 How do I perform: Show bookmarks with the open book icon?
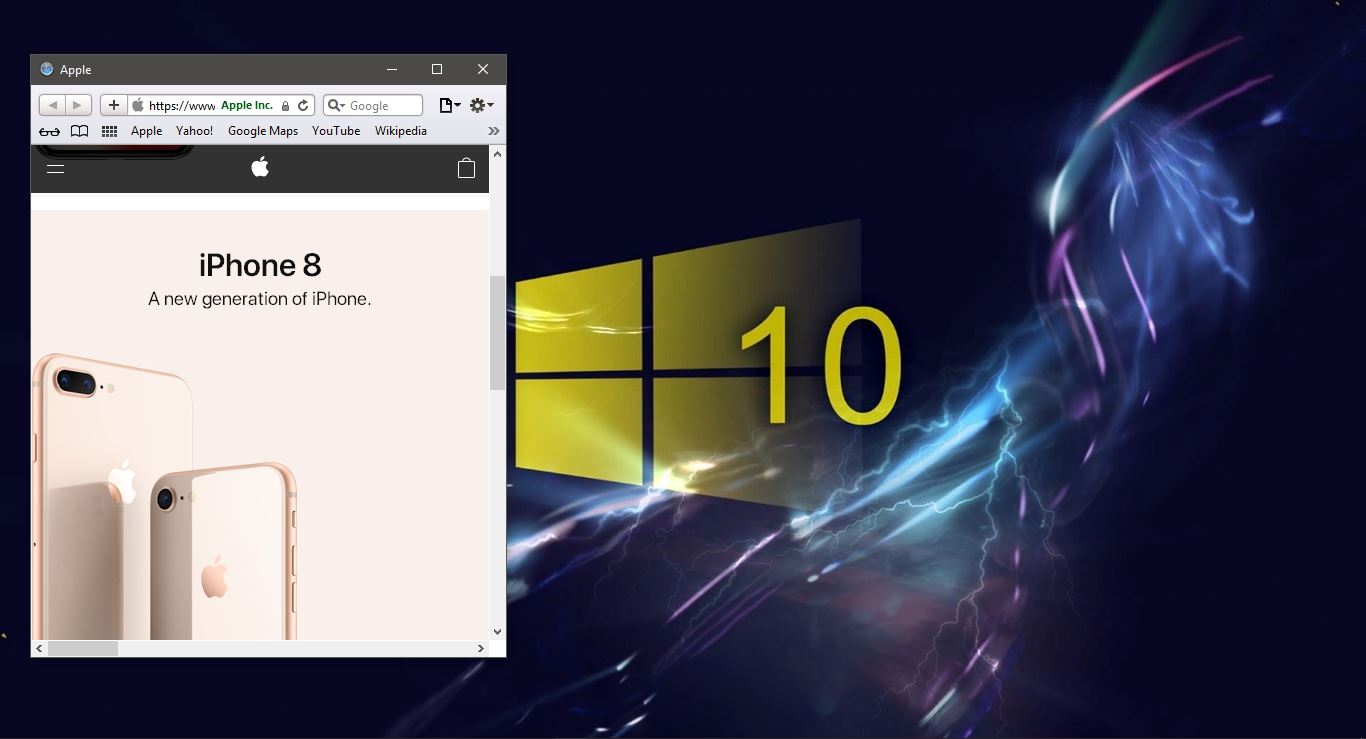pyautogui.click(x=79, y=131)
